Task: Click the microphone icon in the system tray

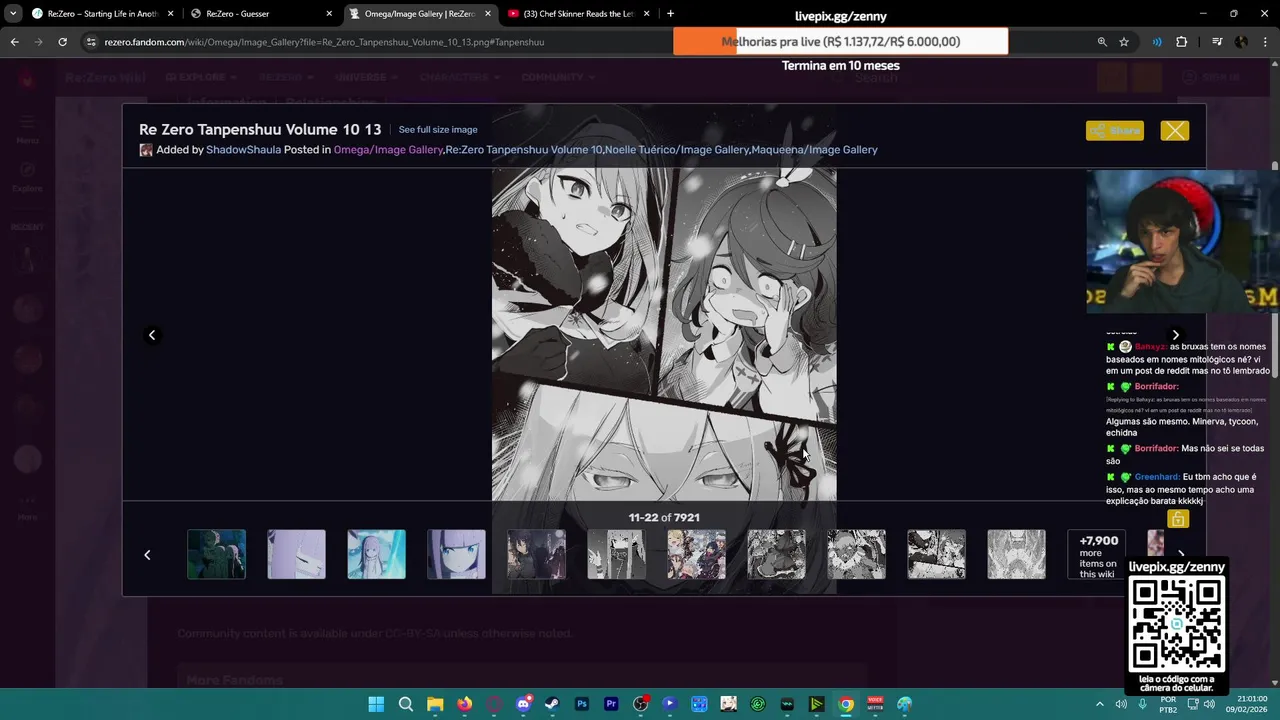Action: [1142, 704]
